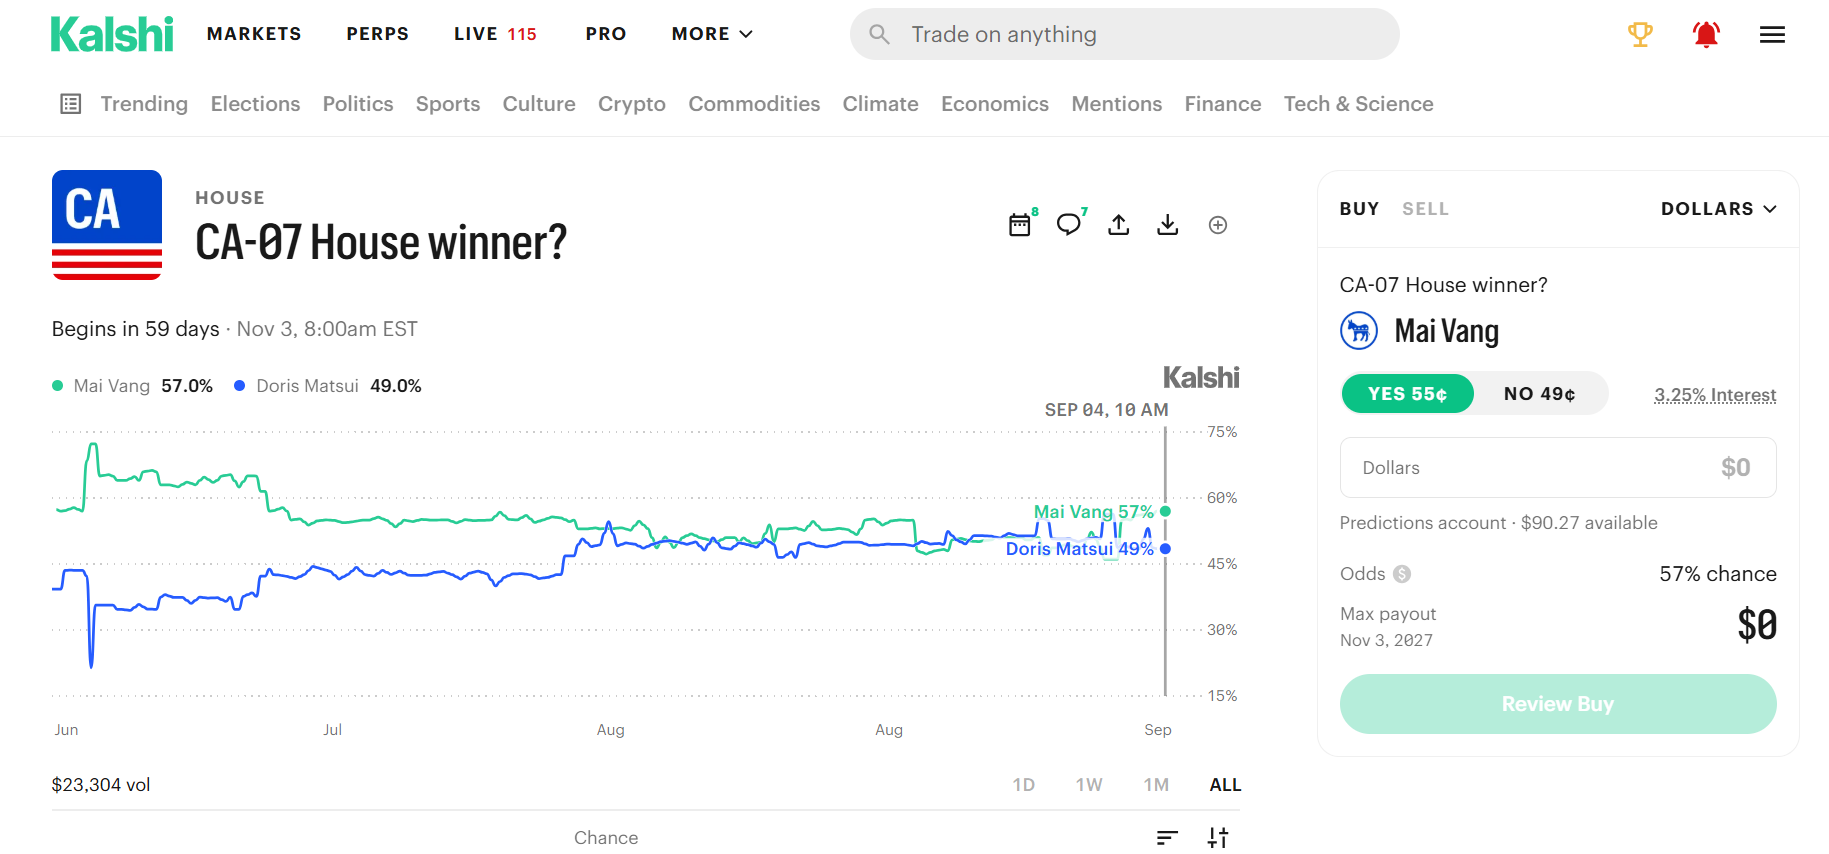Open the 3.25% Interest link
The image size is (1829, 854).
click(1715, 395)
